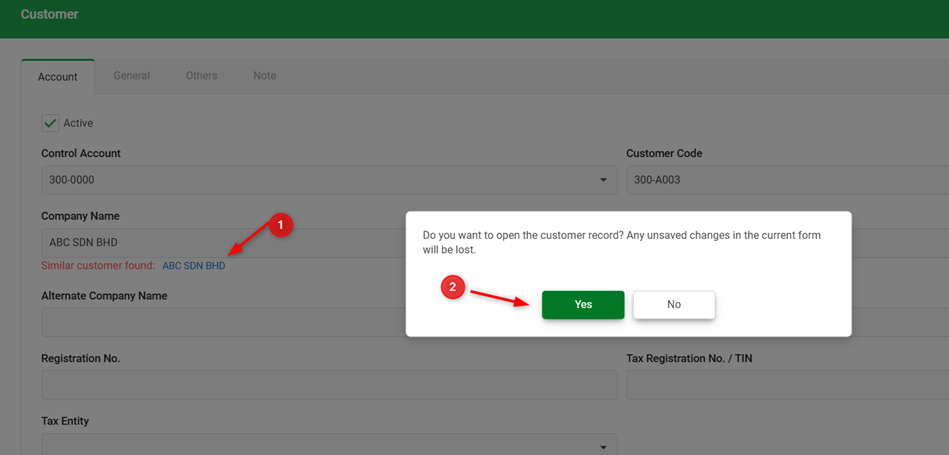Click the Company Name input field
Screen dimensions: 949x455
224,243
